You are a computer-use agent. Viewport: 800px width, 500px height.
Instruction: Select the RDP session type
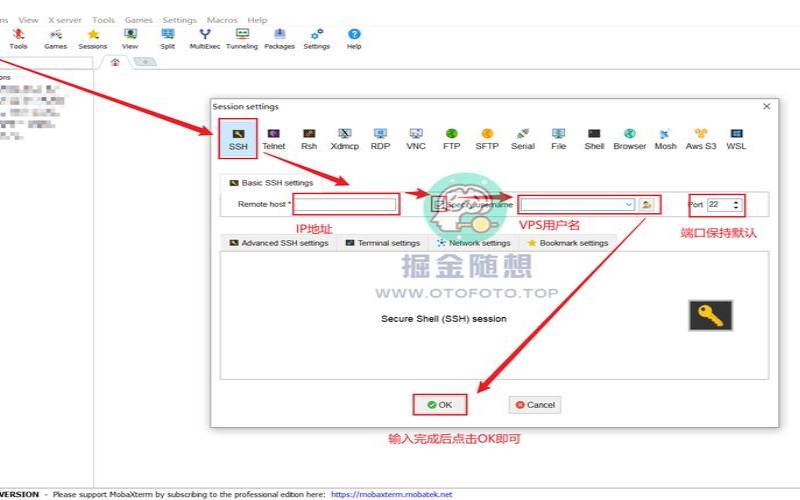pos(380,139)
